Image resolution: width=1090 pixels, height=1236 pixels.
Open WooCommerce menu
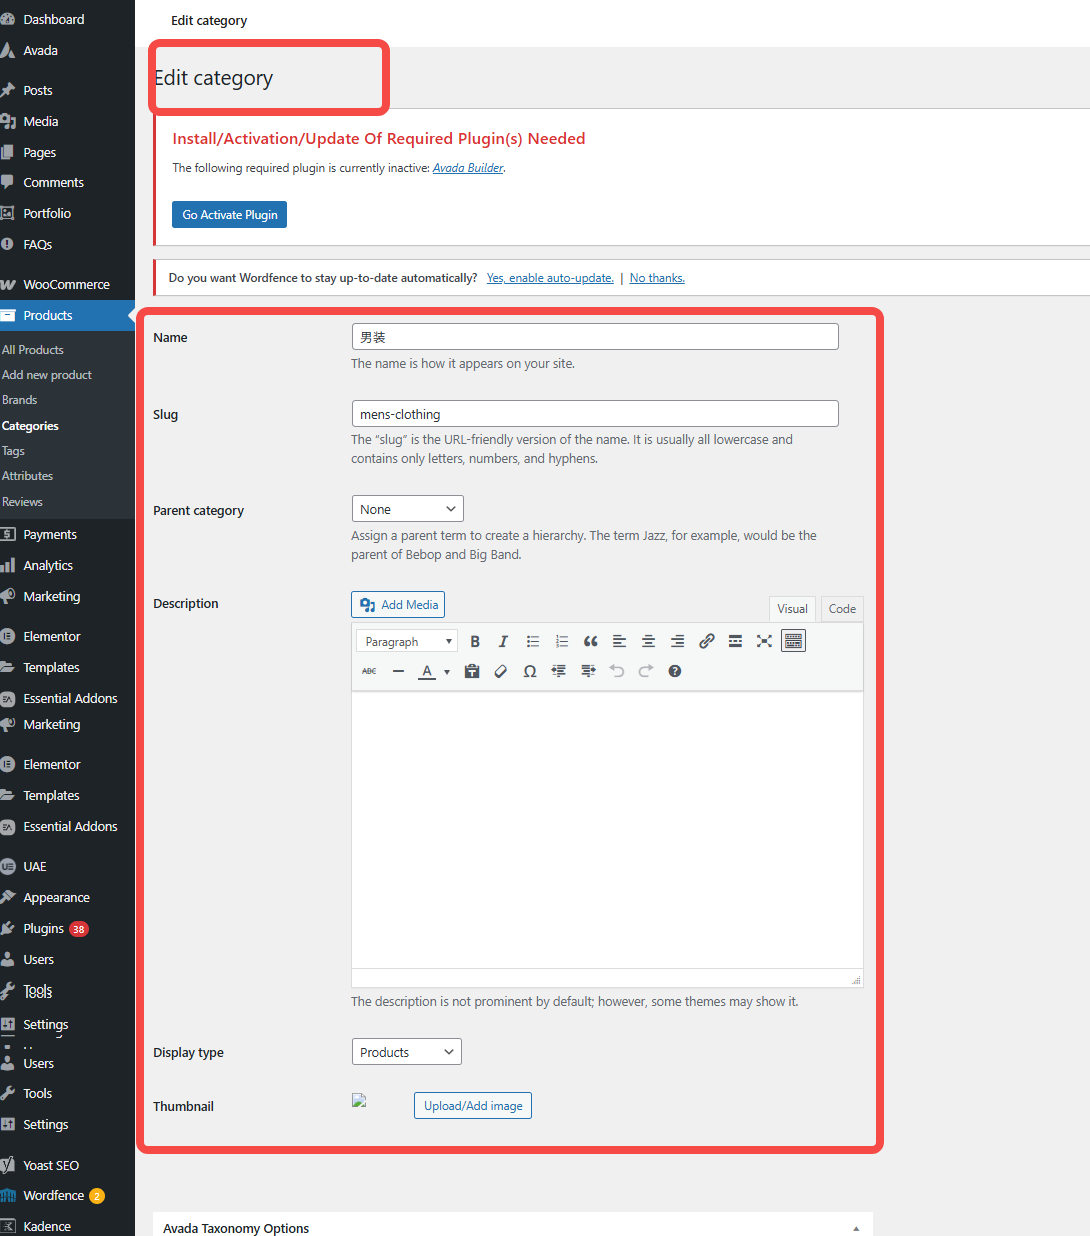67,284
